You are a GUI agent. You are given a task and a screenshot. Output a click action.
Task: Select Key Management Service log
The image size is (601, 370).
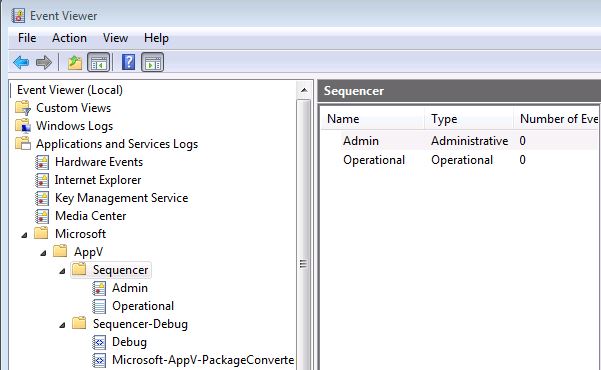pyautogui.click(x=122, y=198)
